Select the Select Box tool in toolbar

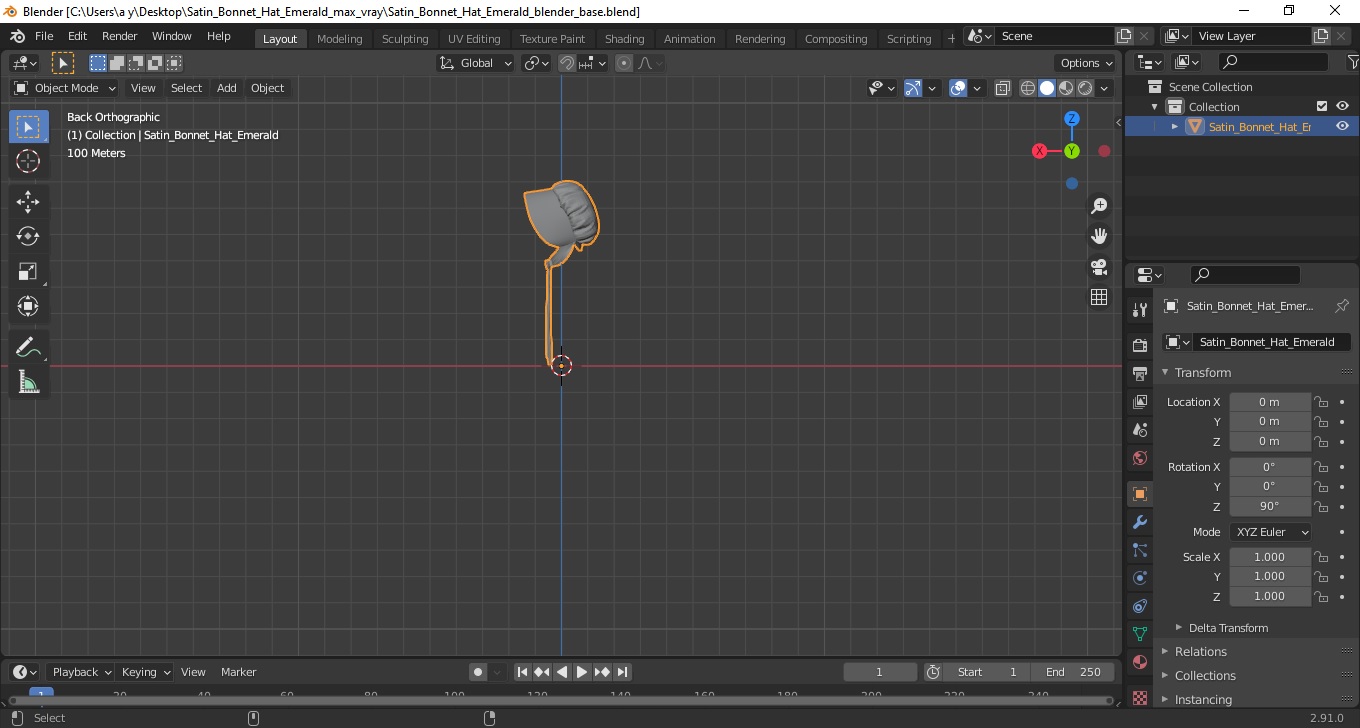[28, 126]
